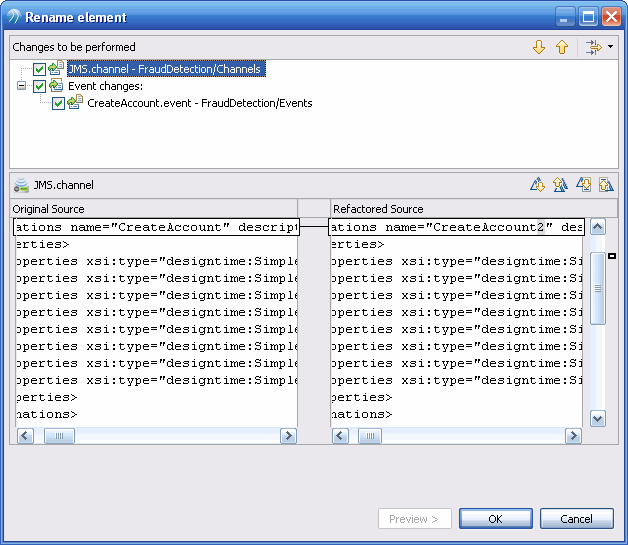This screenshot has width=628, height=545.
Task: Go to previous difference icon
Action: [560, 185]
